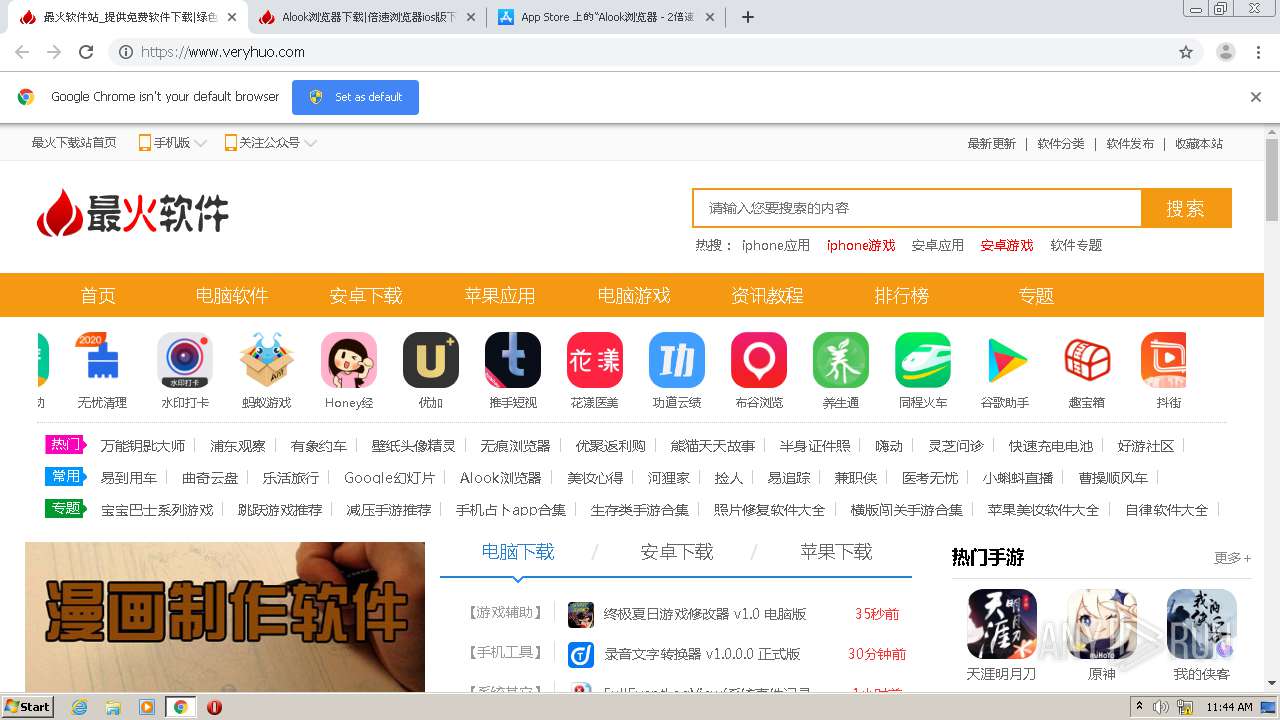This screenshot has height=720, width=1280.
Task: Open the 布谷浏览 app icon
Action: [759, 360]
